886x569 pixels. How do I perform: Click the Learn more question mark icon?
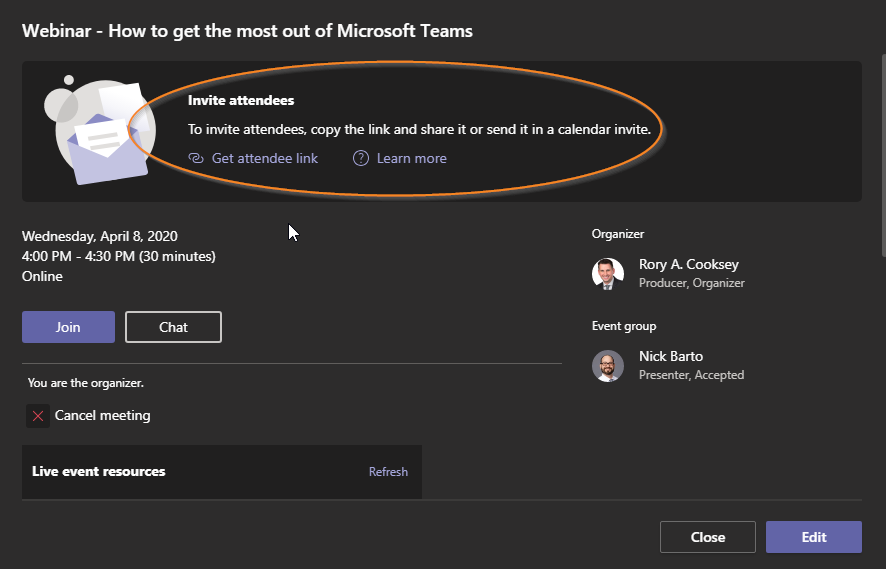point(361,158)
